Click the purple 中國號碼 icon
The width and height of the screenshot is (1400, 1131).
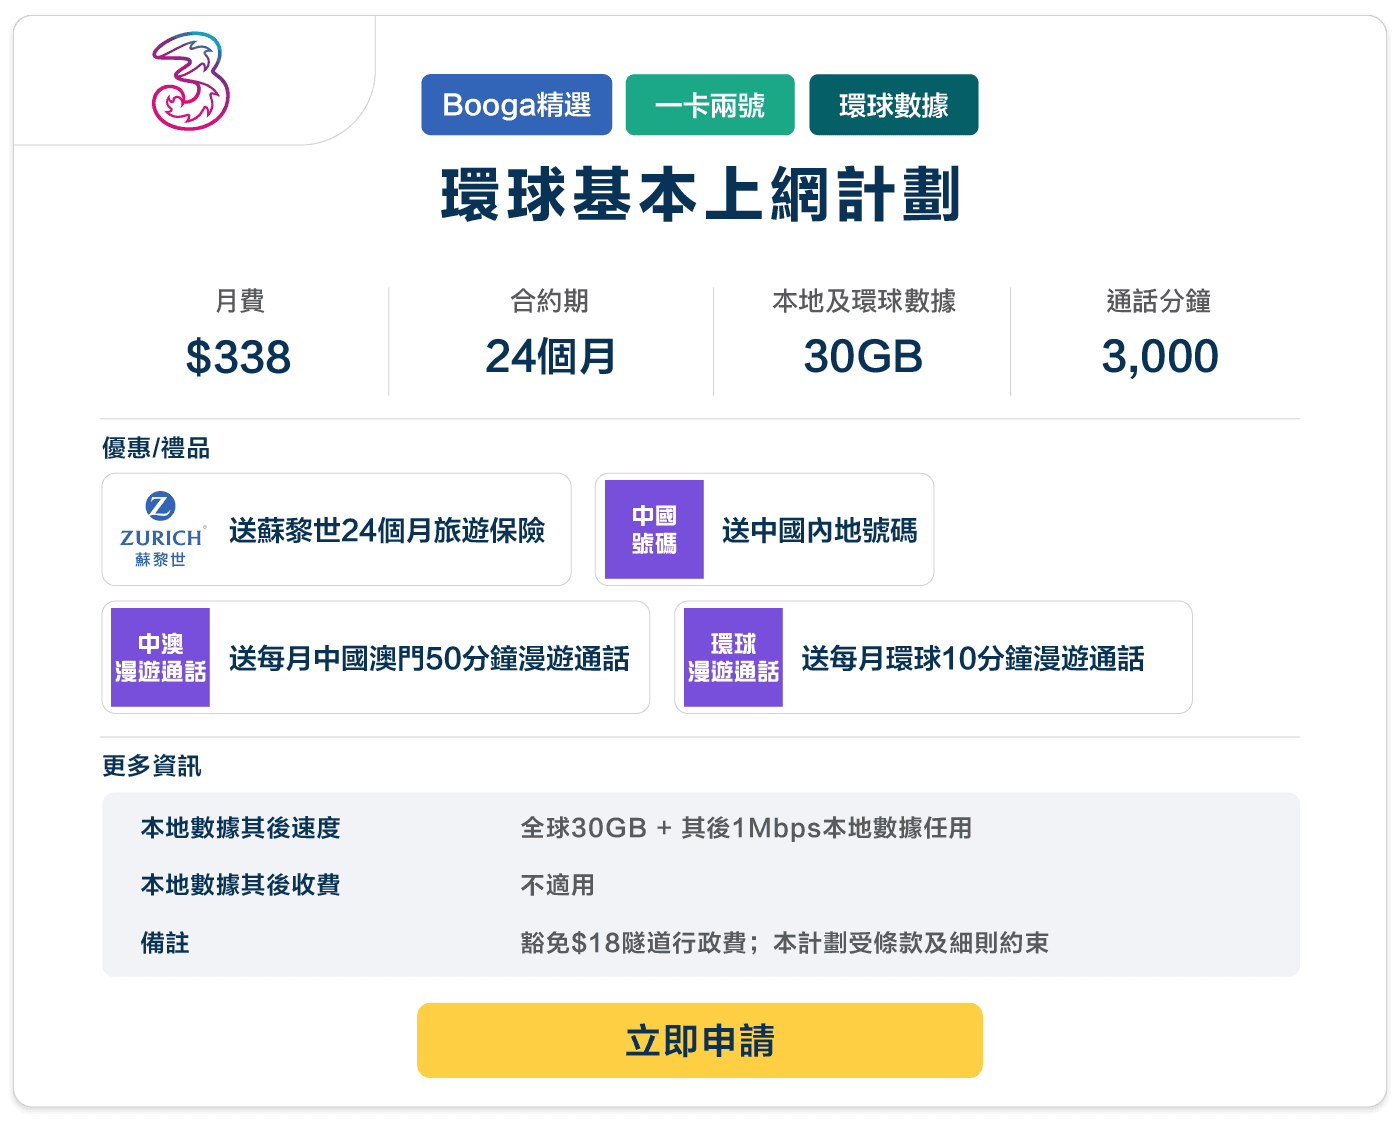654,529
